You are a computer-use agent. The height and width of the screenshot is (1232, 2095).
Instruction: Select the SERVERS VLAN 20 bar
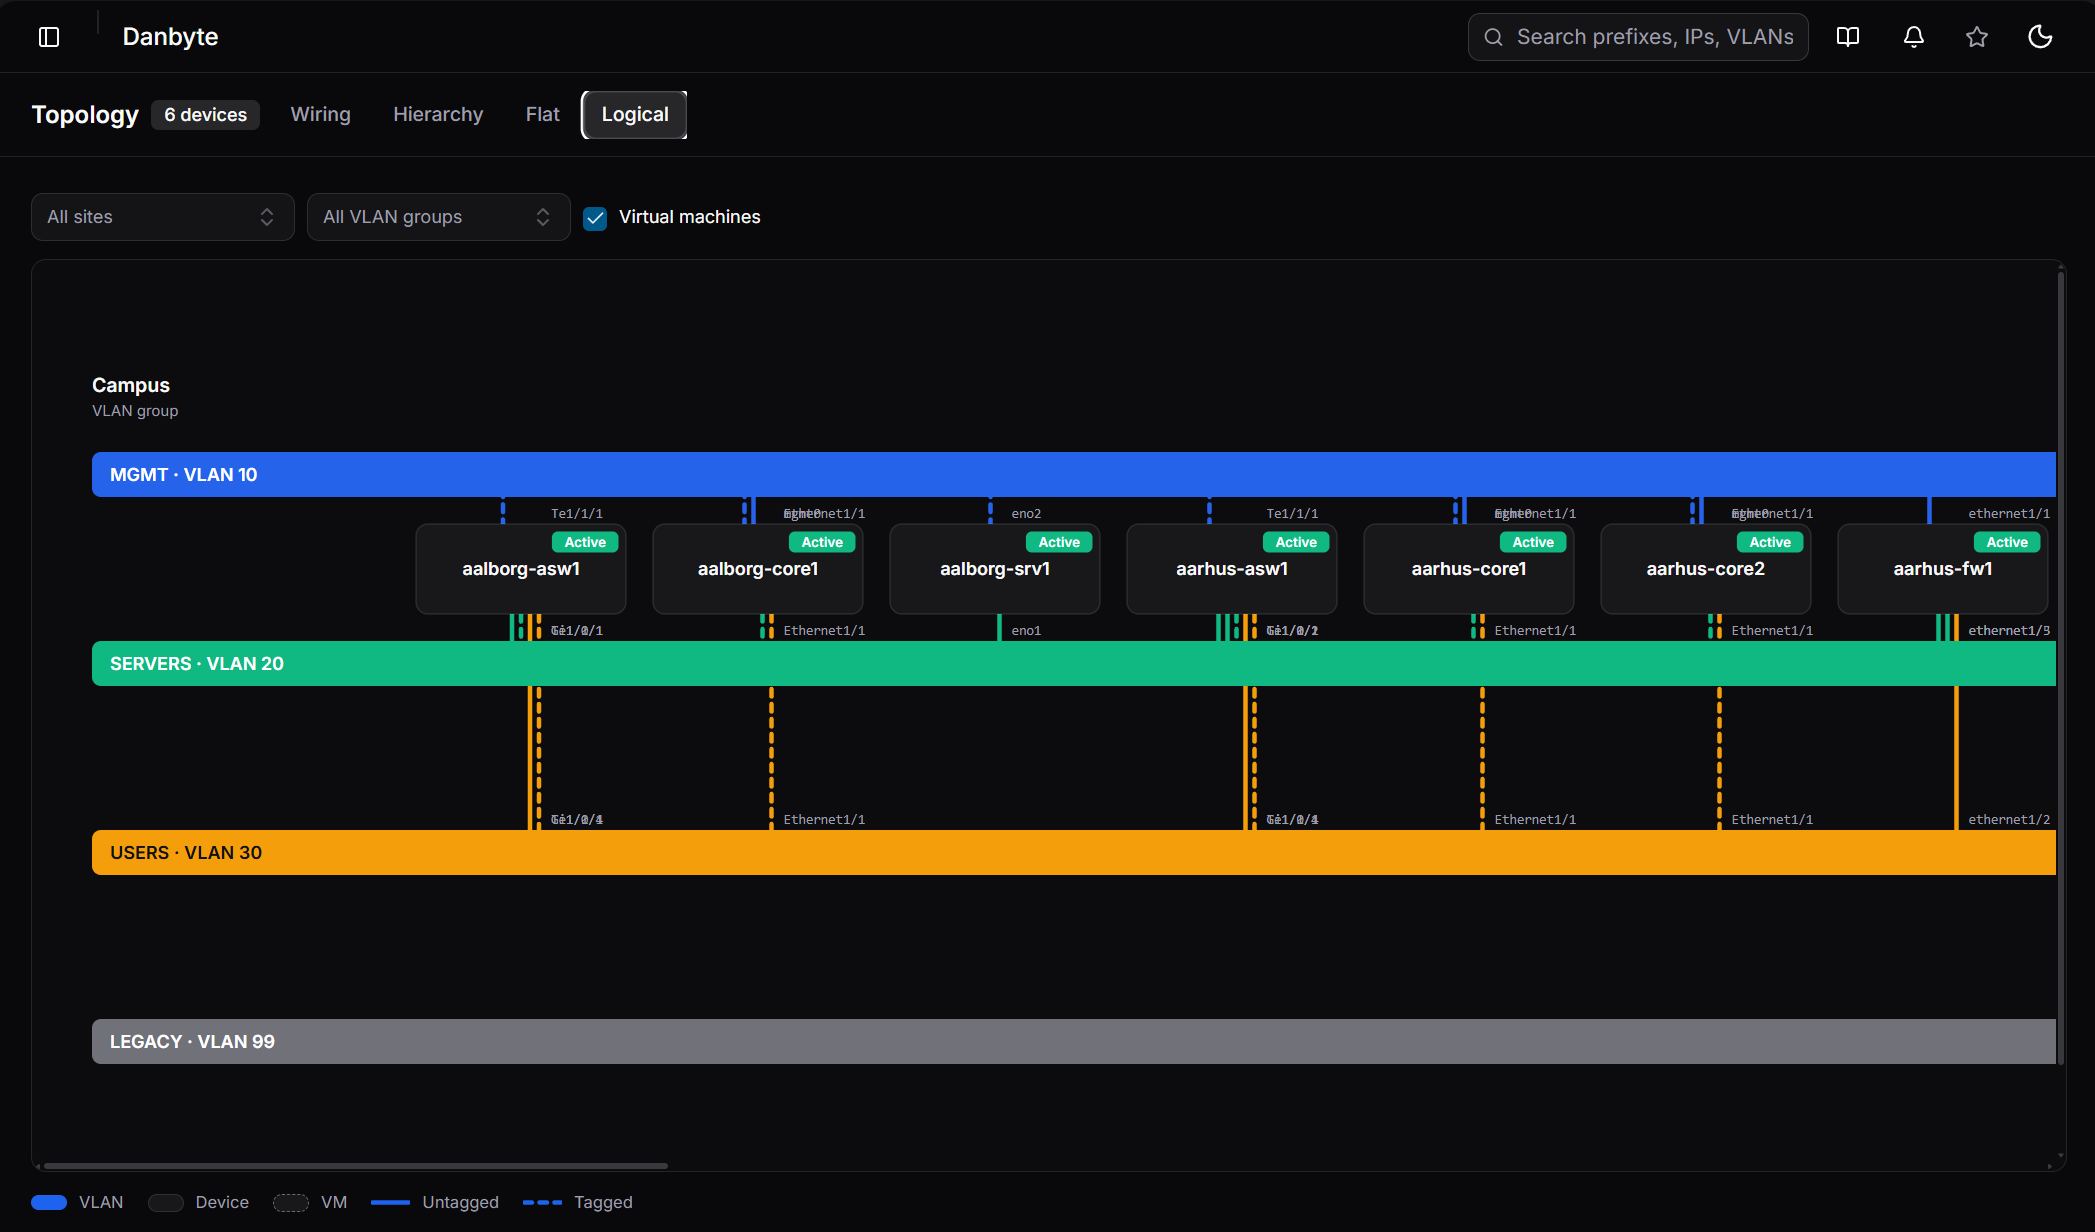1074,664
